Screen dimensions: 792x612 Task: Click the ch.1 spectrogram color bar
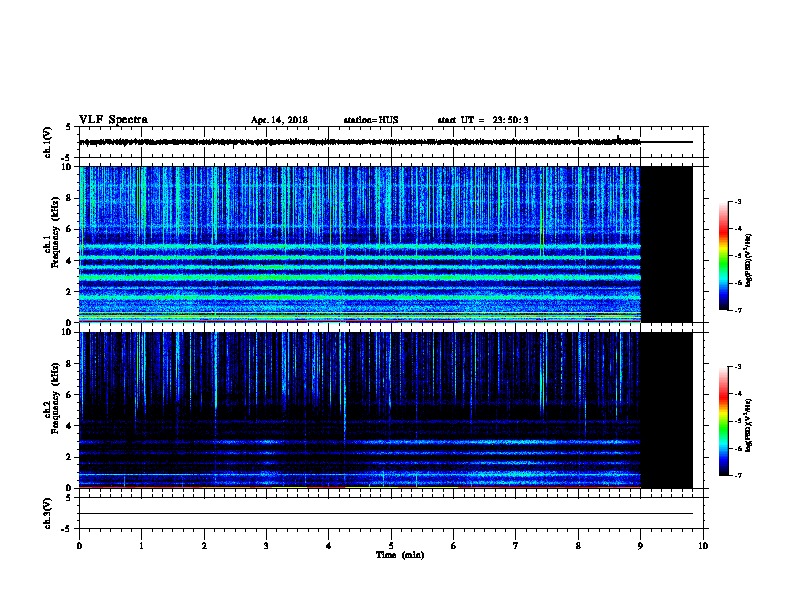[723, 256]
